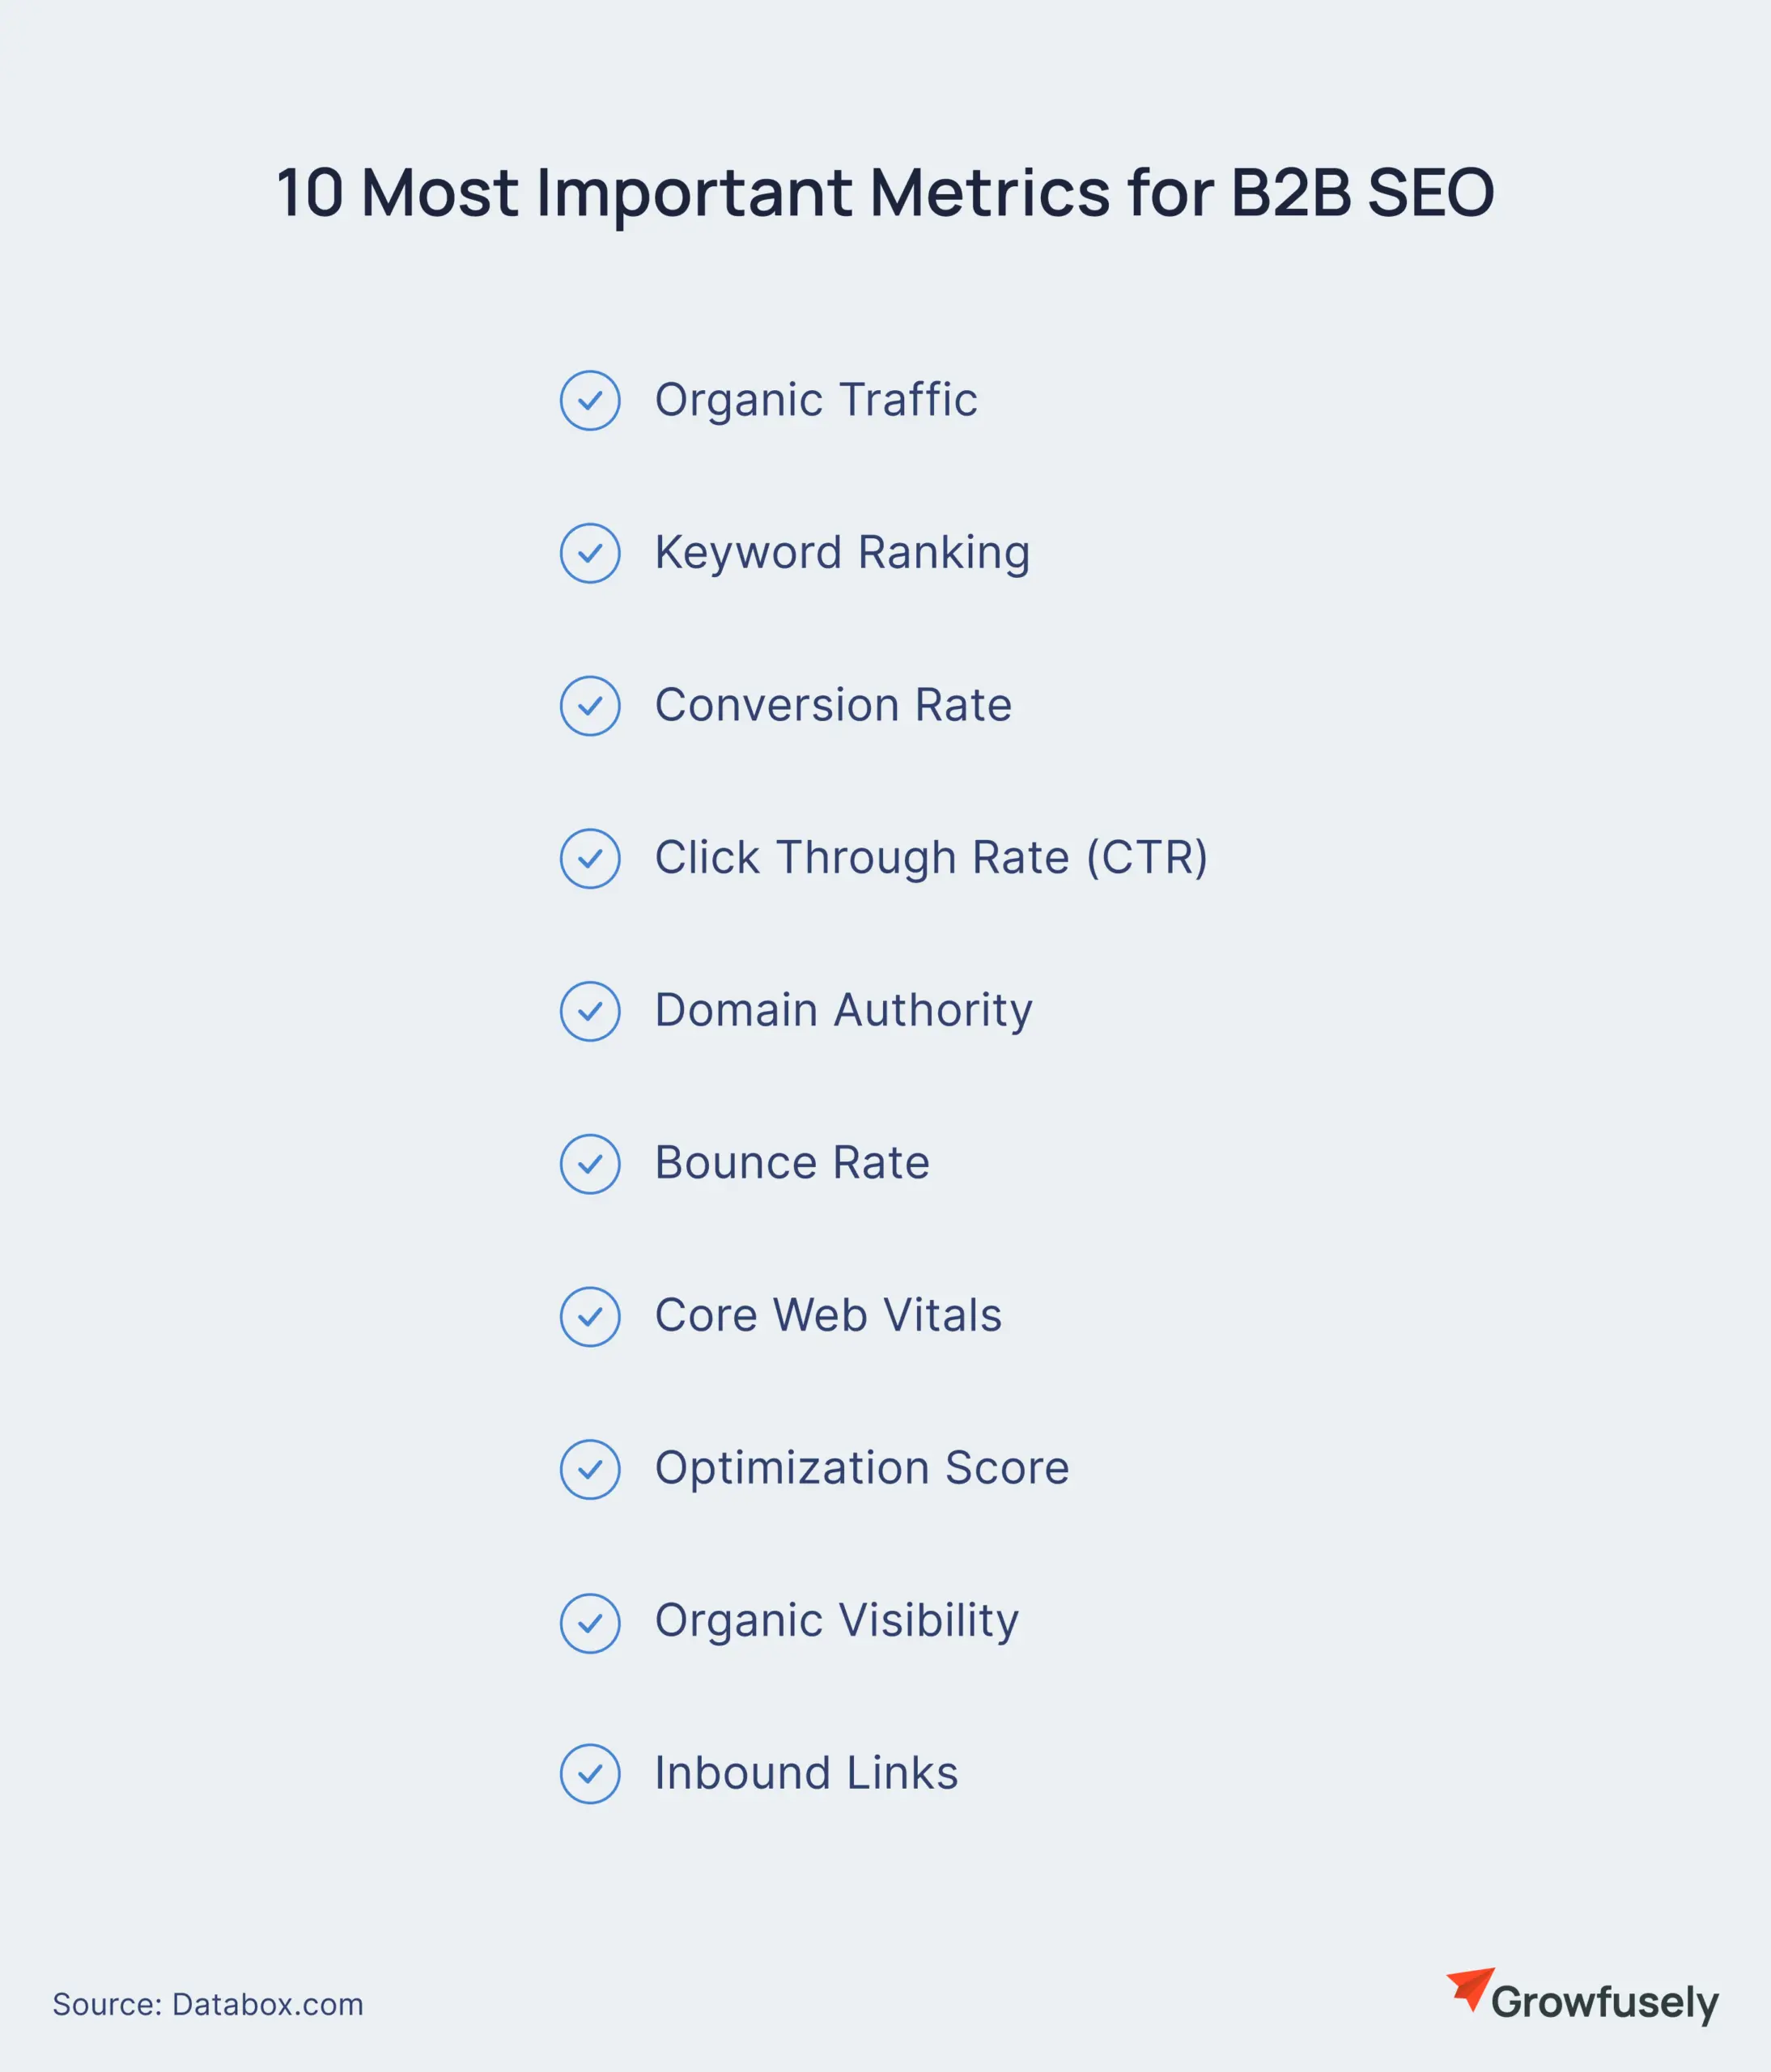The width and height of the screenshot is (1771, 2072).
Task: Select the check icon beside Conversion Rate
Action: pos(590,706)
